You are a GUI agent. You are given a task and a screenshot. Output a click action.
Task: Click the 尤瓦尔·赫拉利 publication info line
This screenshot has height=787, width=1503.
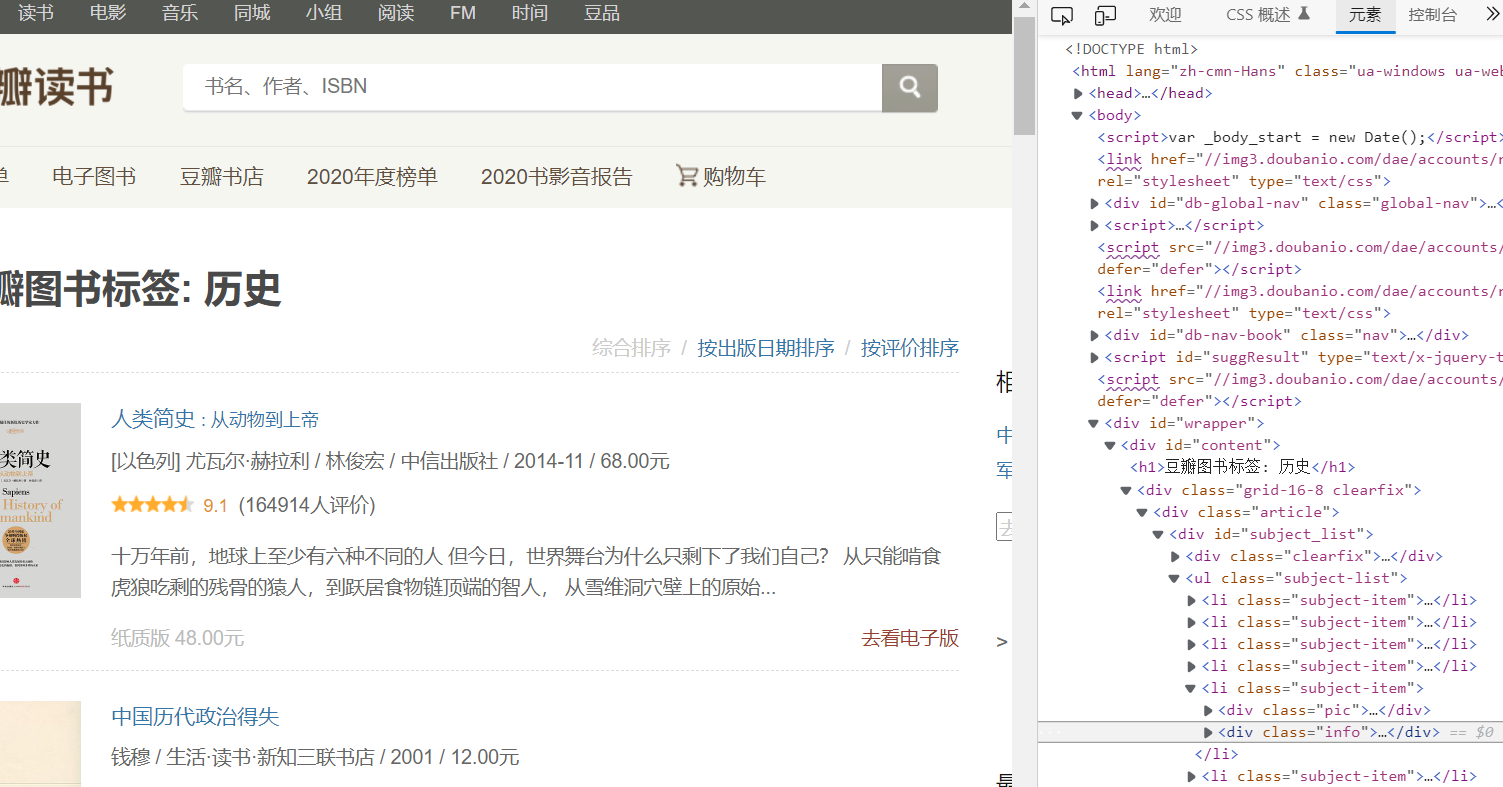pos(390,461)
